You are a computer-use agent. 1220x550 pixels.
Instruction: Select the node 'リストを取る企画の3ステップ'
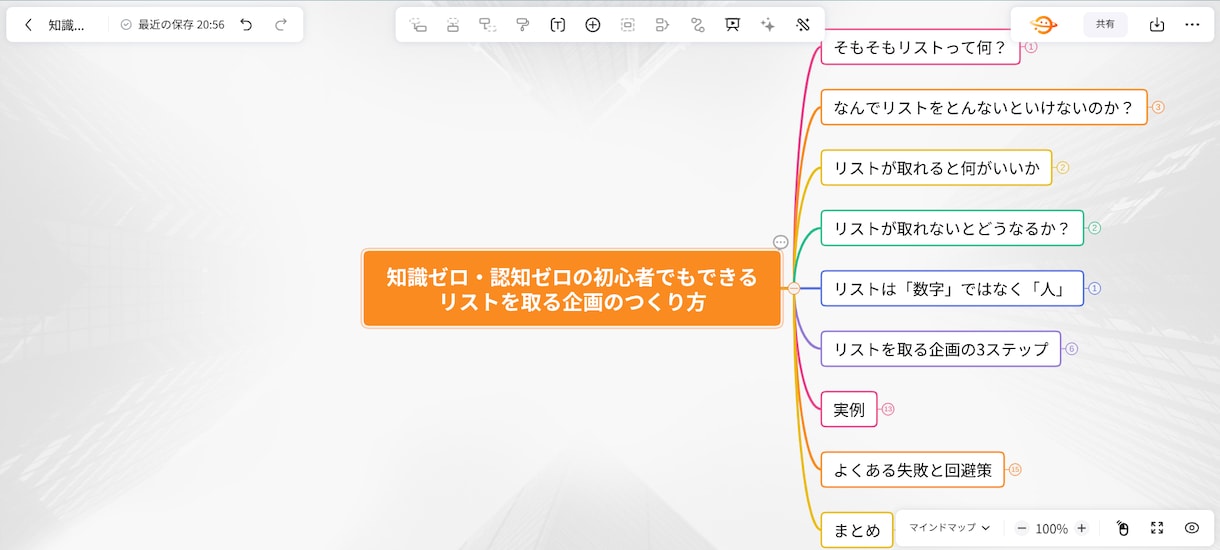[941, 348]
